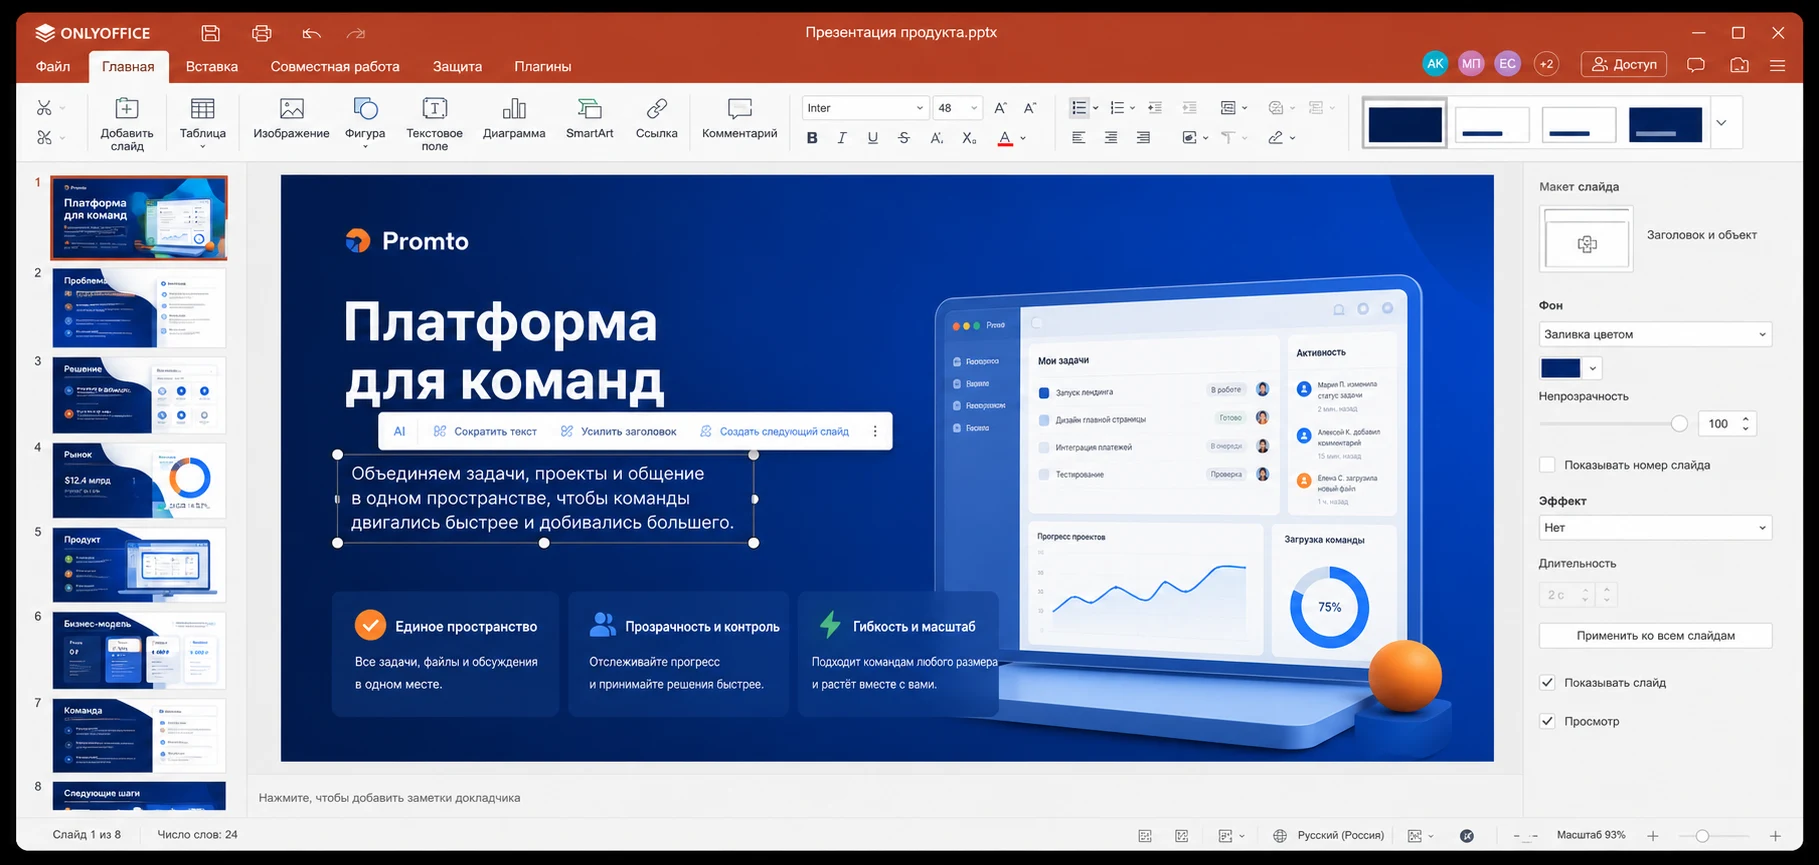The width and height of the screenshot is (1819, 865).
Task: Click 'Создать следующий слайд' AI action
Action: point(774,431)
